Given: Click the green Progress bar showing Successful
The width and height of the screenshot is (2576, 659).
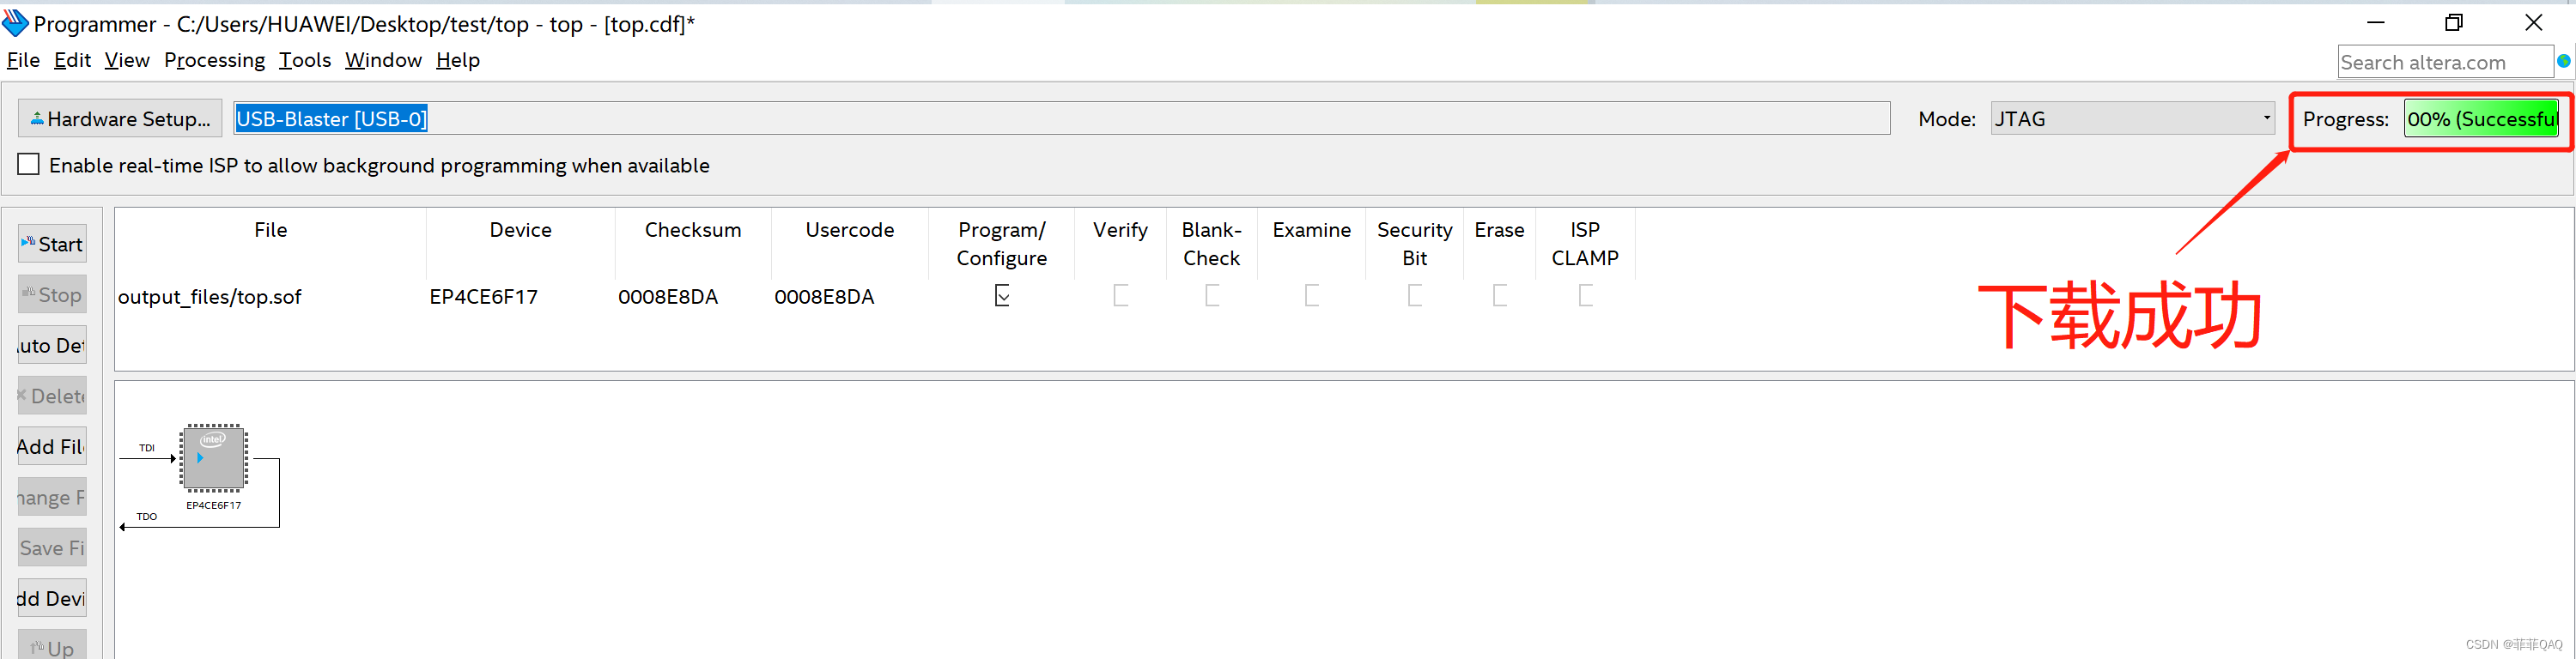Looking at the screenshot, I should coord(2481,119).
